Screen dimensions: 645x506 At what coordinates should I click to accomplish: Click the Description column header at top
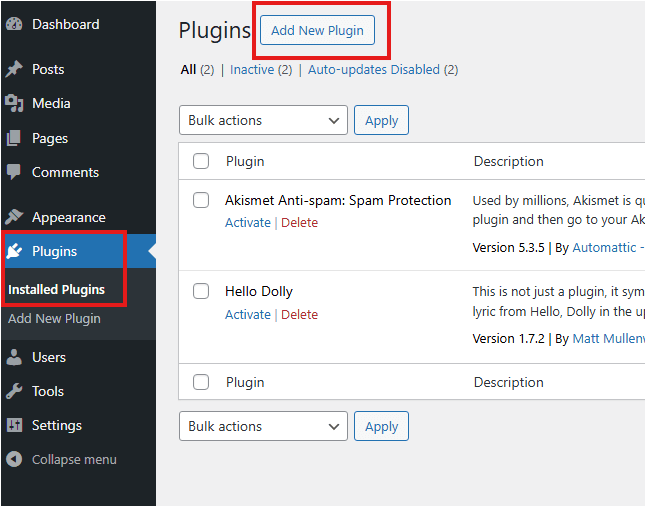(509, 162)
